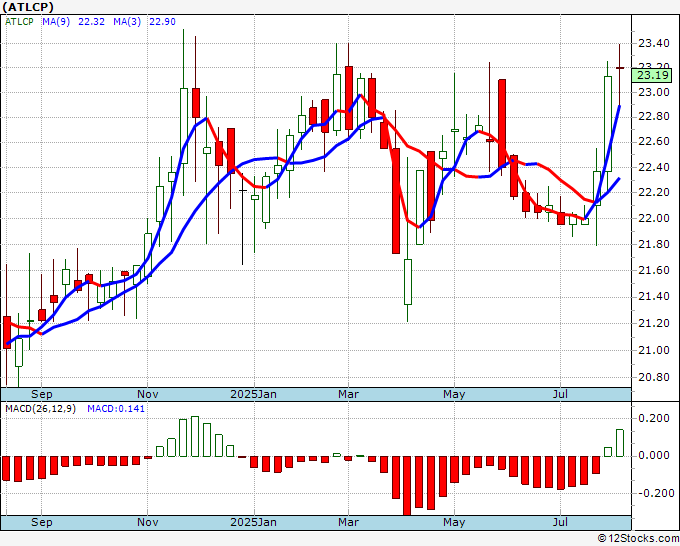This screenshot has width=680, height=546.
Task: Click the ATLCP legend label
Action: pos(19,21)
